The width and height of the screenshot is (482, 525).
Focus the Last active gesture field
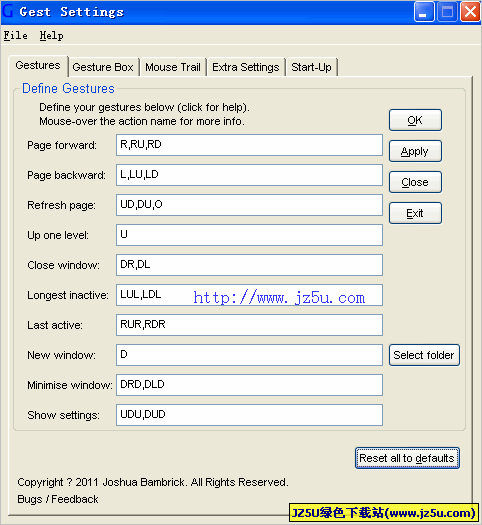point(249,325)
